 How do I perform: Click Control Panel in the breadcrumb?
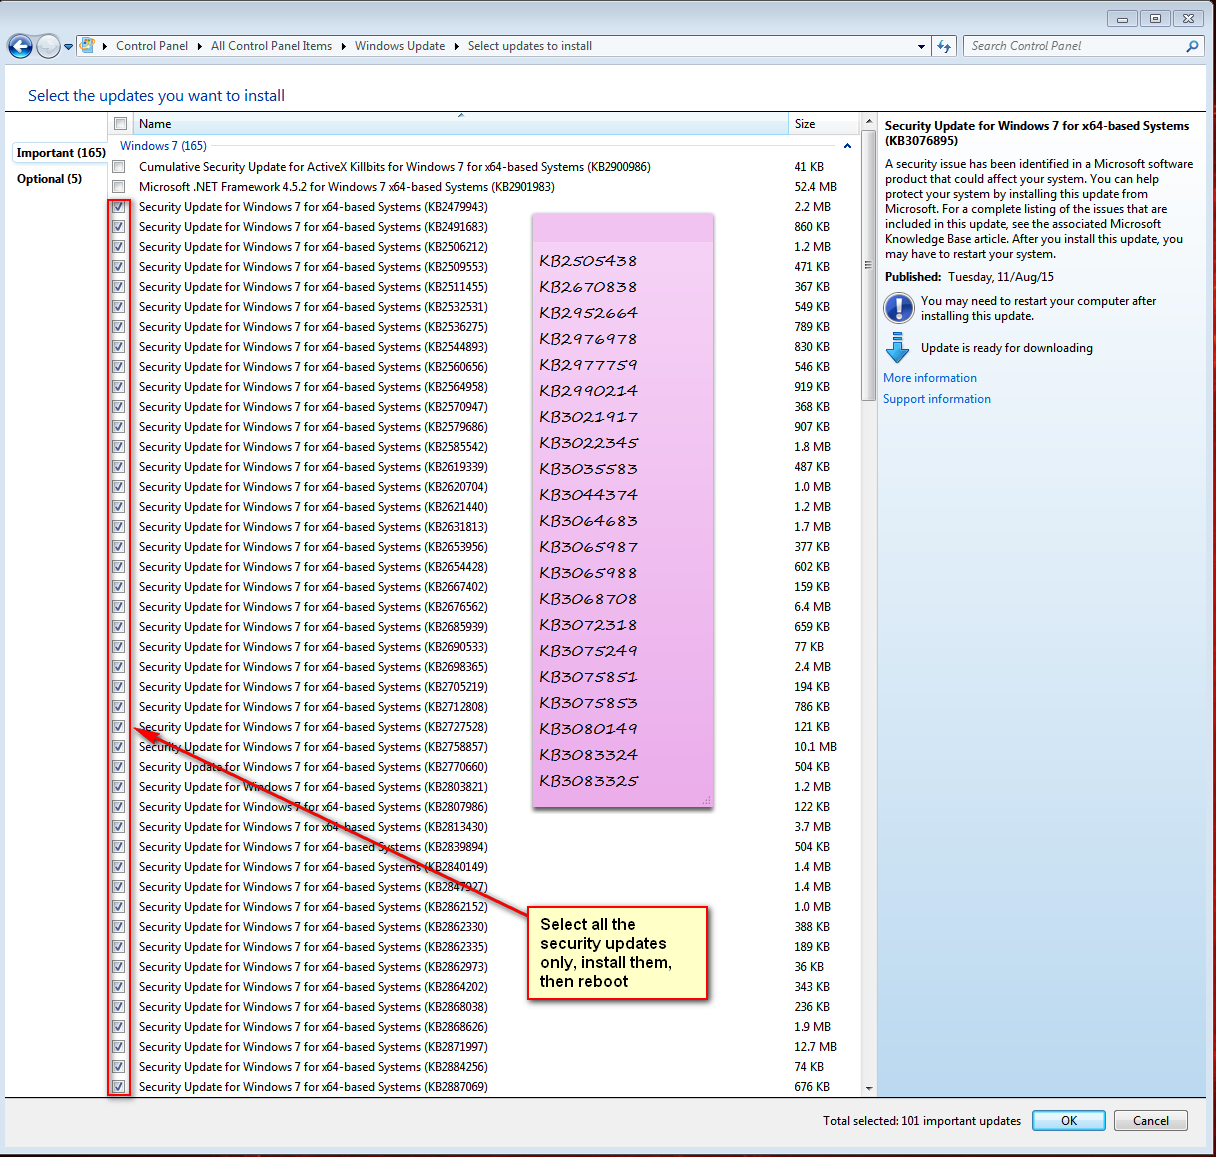tap(152, 46)
